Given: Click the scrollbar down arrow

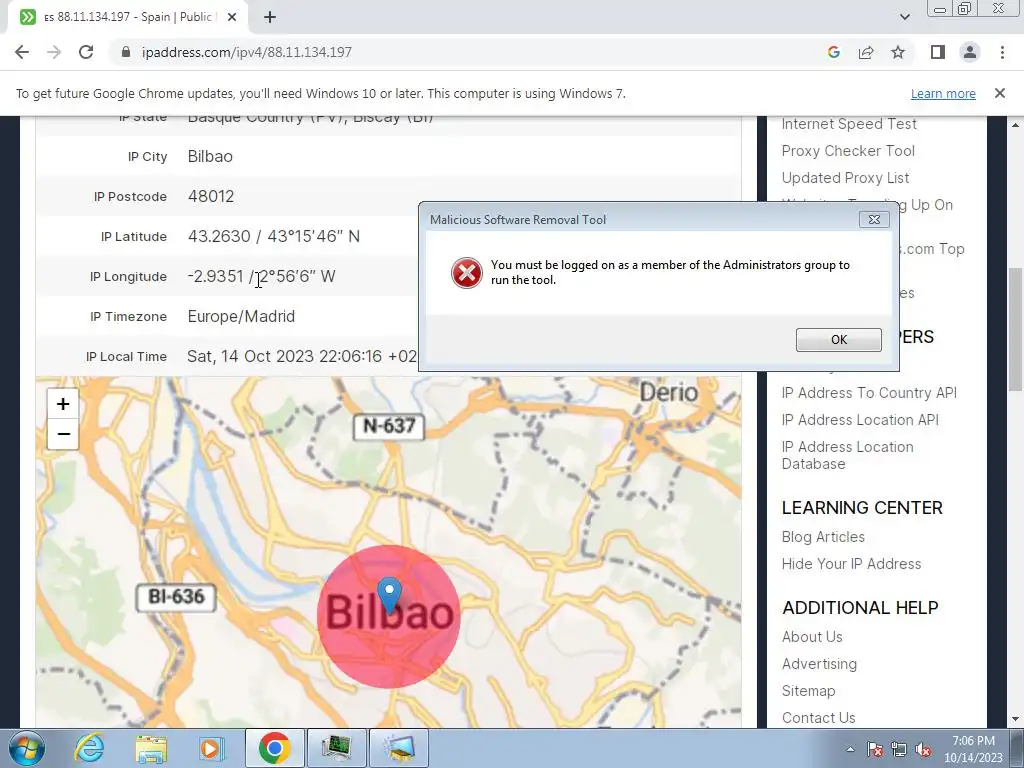Looking at the screenshot, I should (1014, 720).
